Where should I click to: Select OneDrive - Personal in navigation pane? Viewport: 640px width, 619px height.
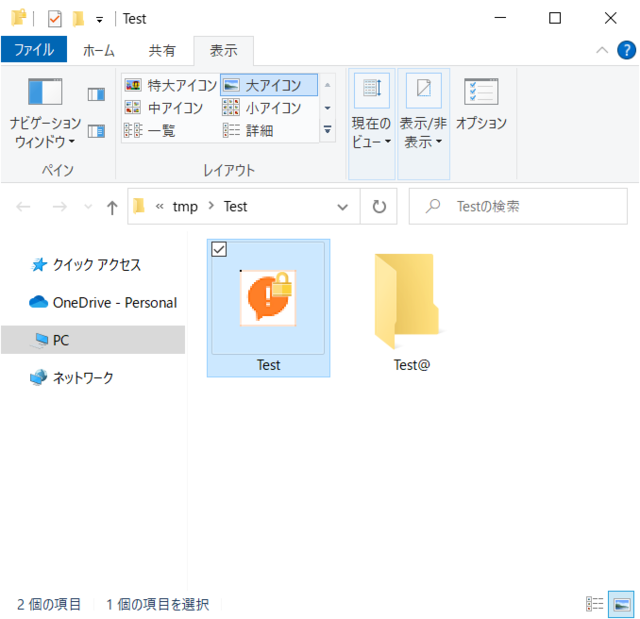(103, 302)
